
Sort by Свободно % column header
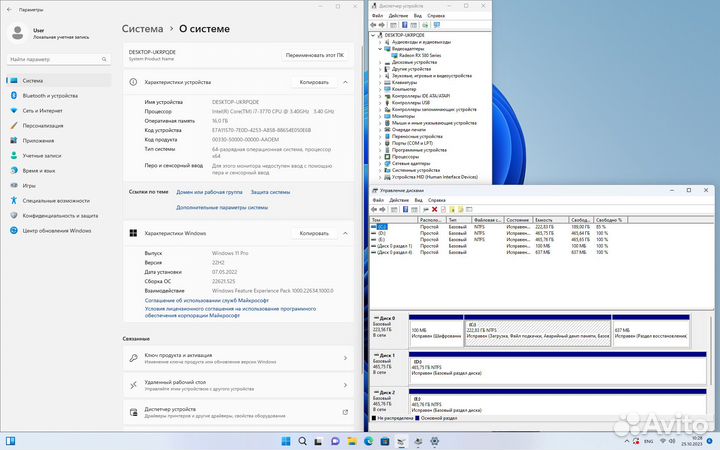click(610, 220)
